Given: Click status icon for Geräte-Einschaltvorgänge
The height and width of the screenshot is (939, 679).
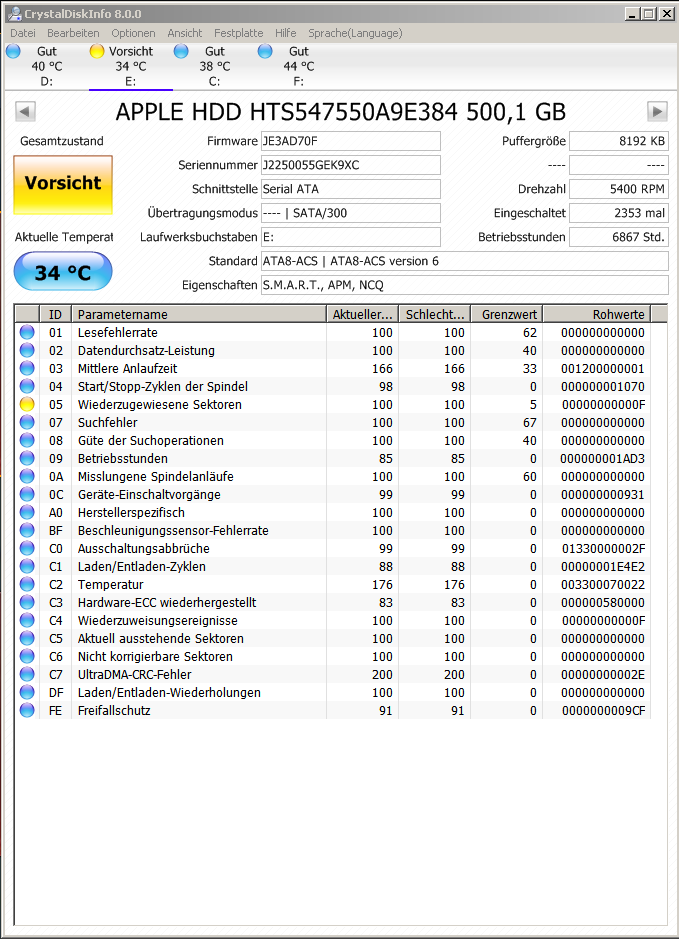Looking at the screenshot, I should coord(27,494).
